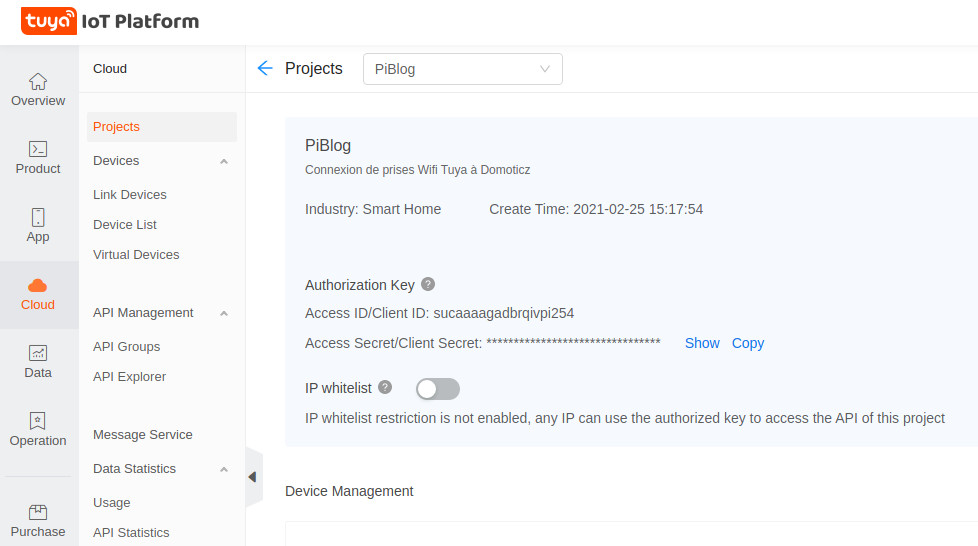Collapse the Devices menu group

(x=224, y=161)
